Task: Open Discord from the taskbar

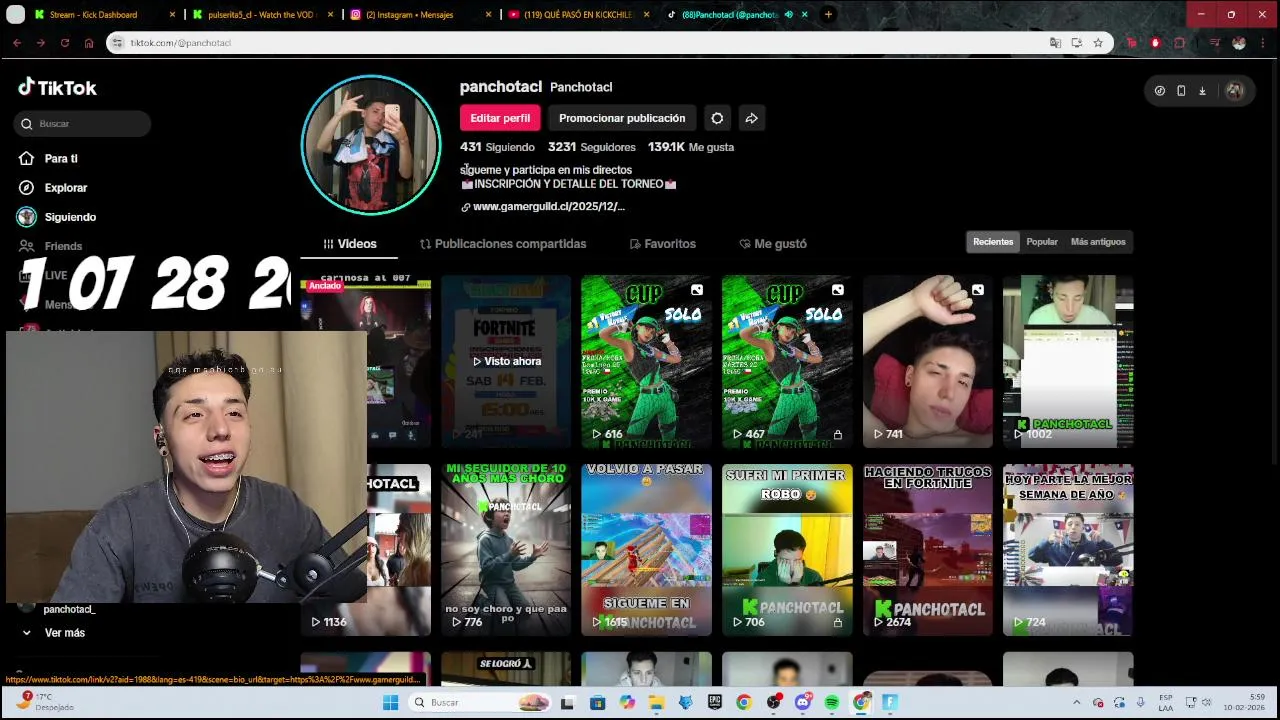Action: coord(802,703)
